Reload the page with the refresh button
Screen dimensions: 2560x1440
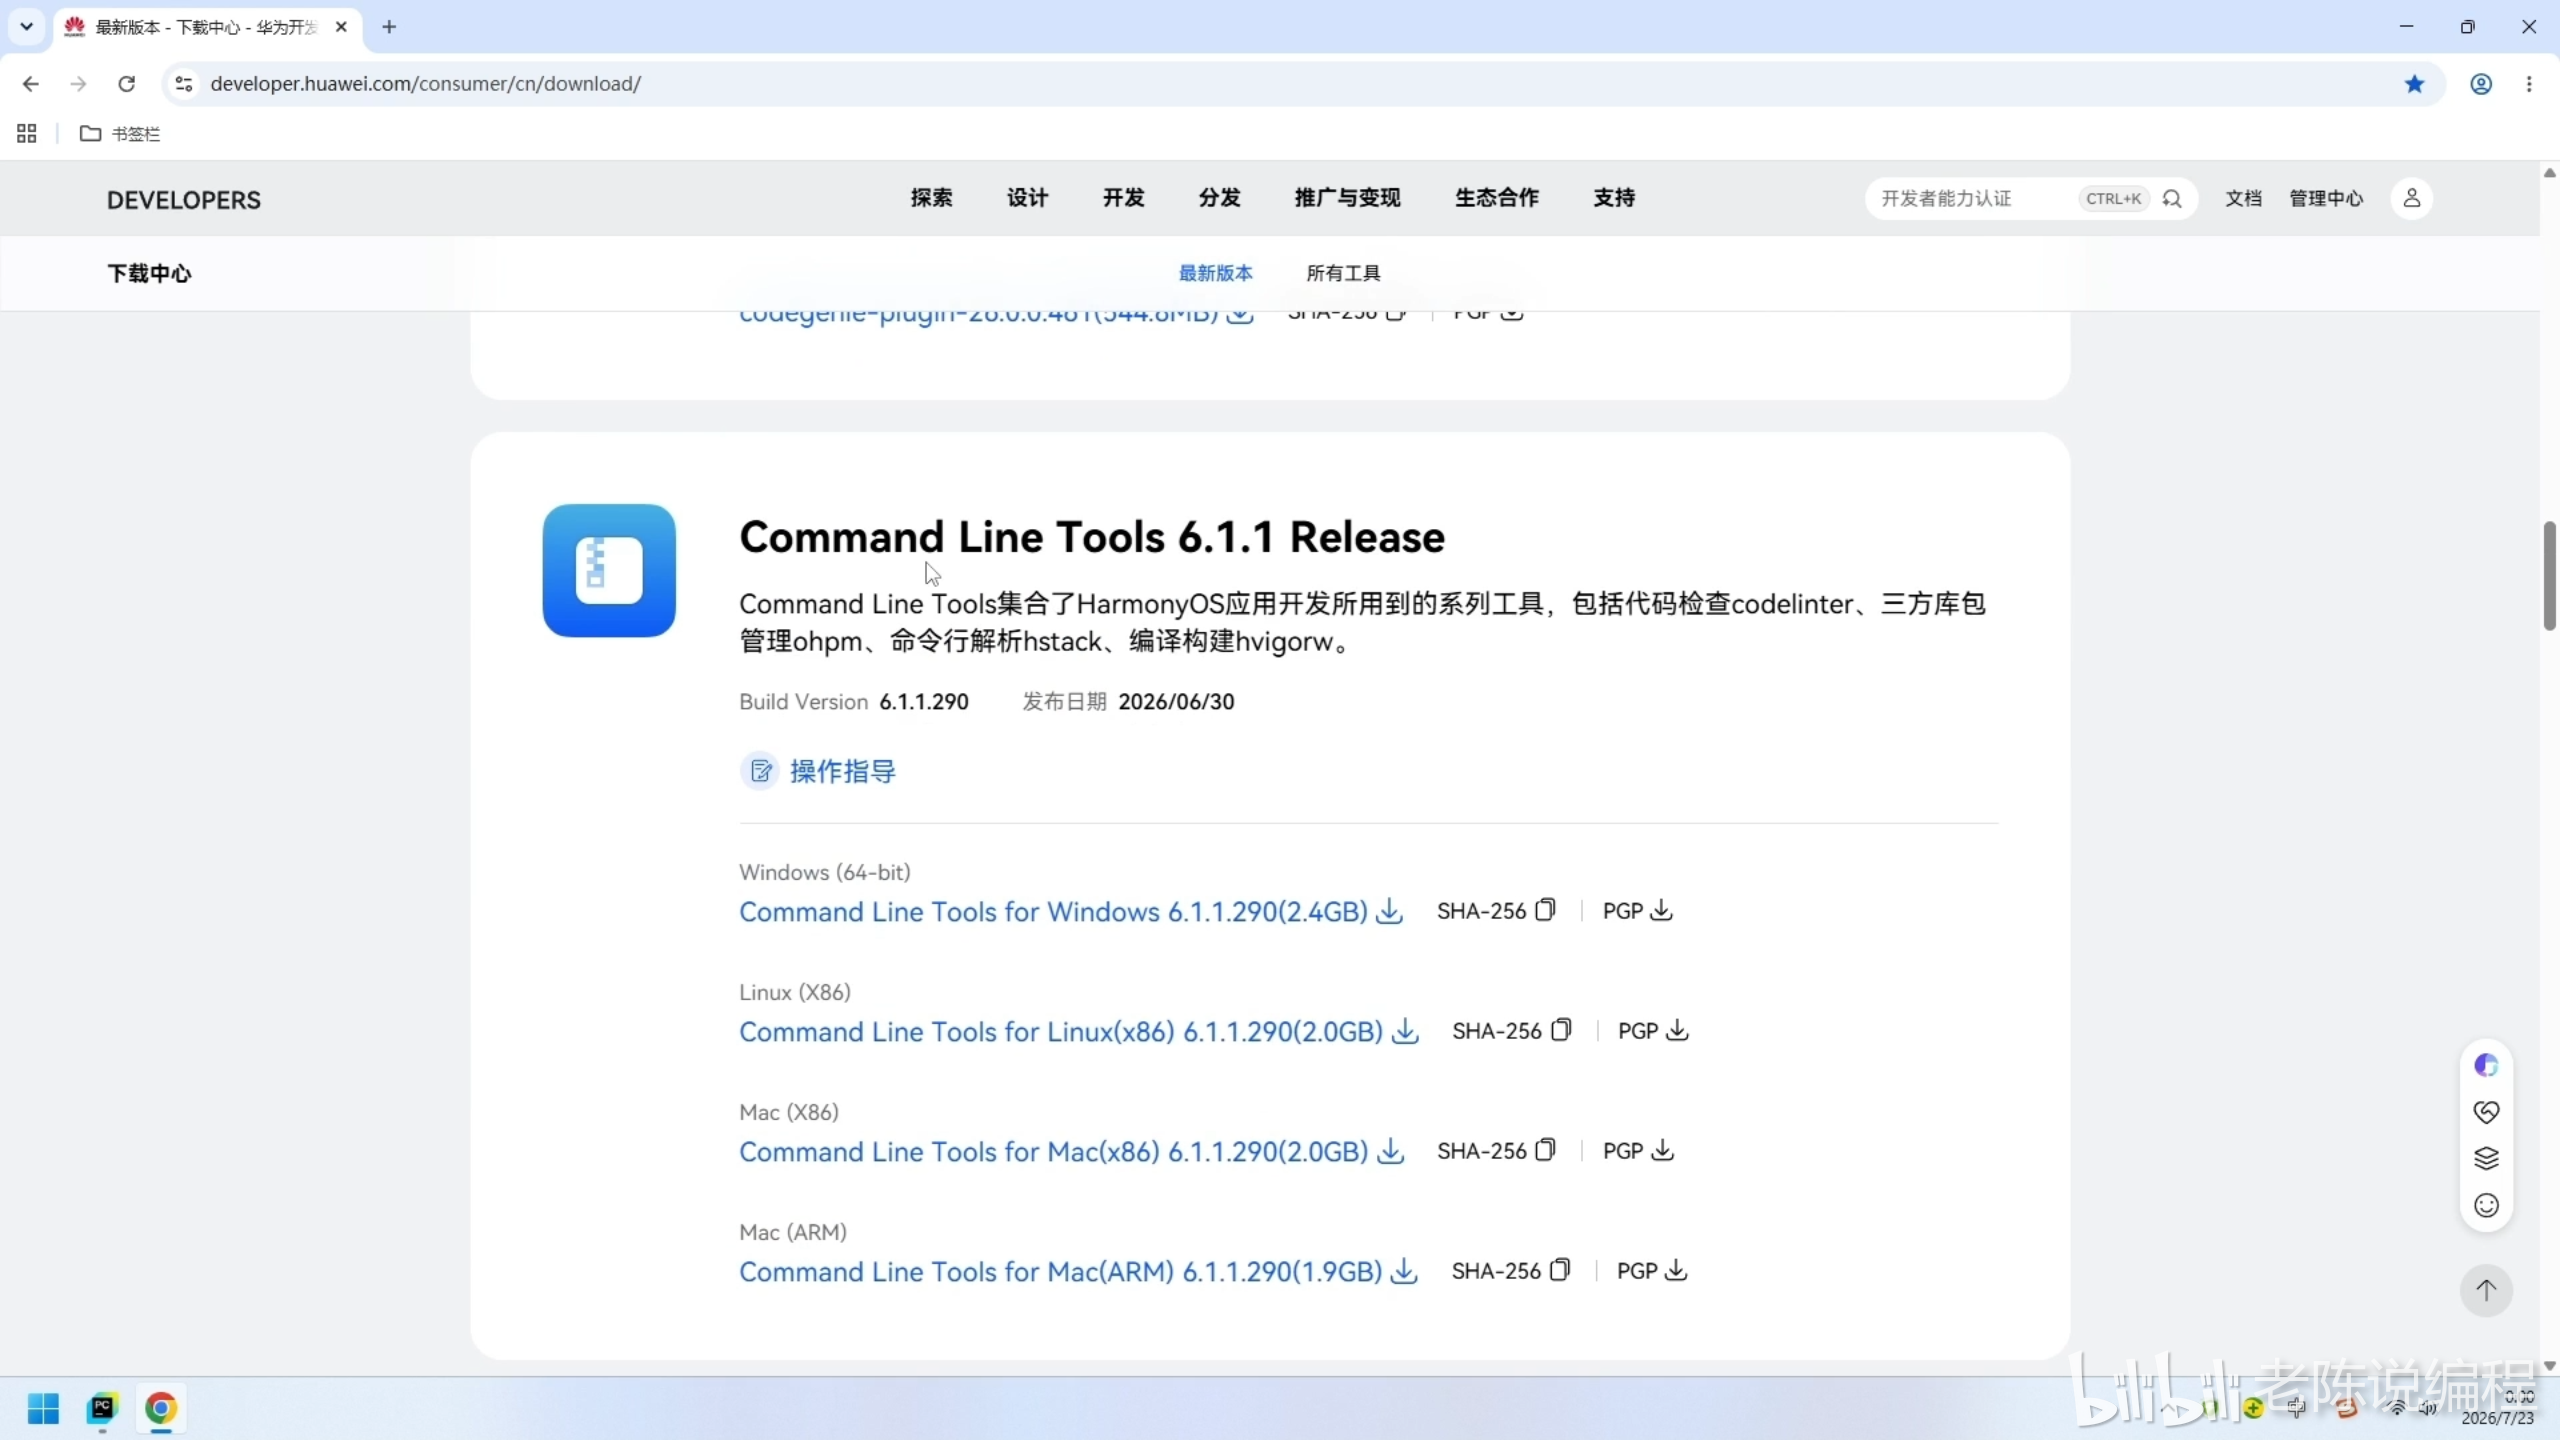coord(126,84)
